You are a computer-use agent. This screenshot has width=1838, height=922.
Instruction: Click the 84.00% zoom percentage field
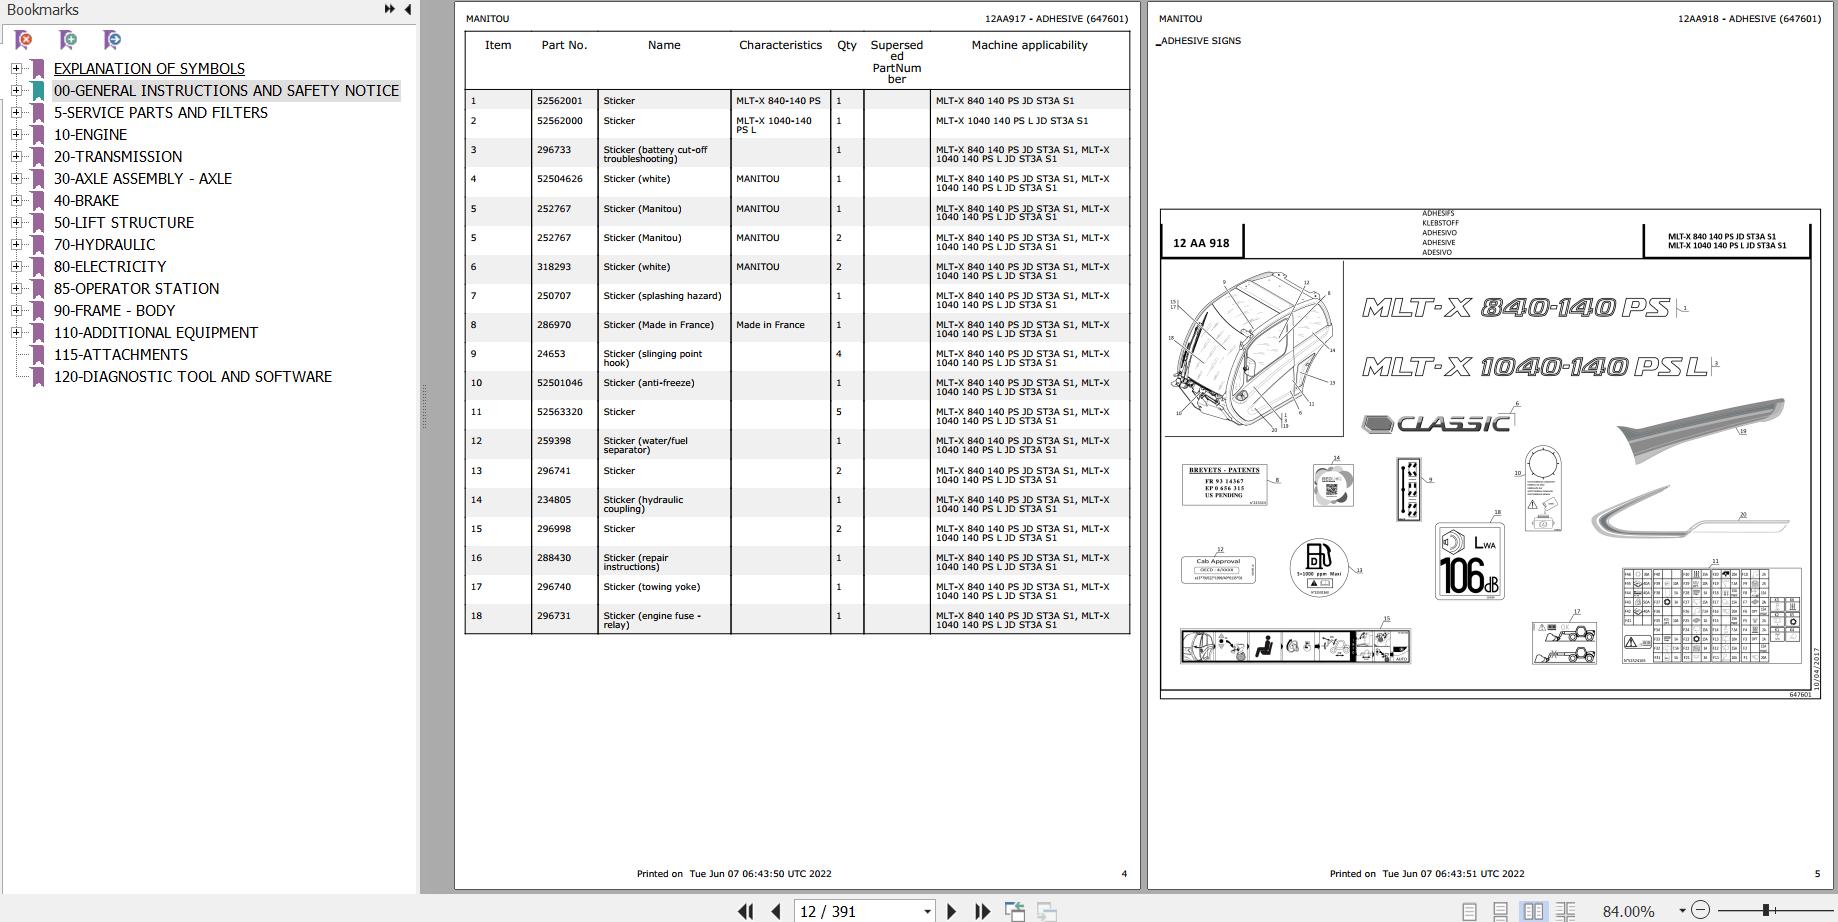coord(1628,911)
